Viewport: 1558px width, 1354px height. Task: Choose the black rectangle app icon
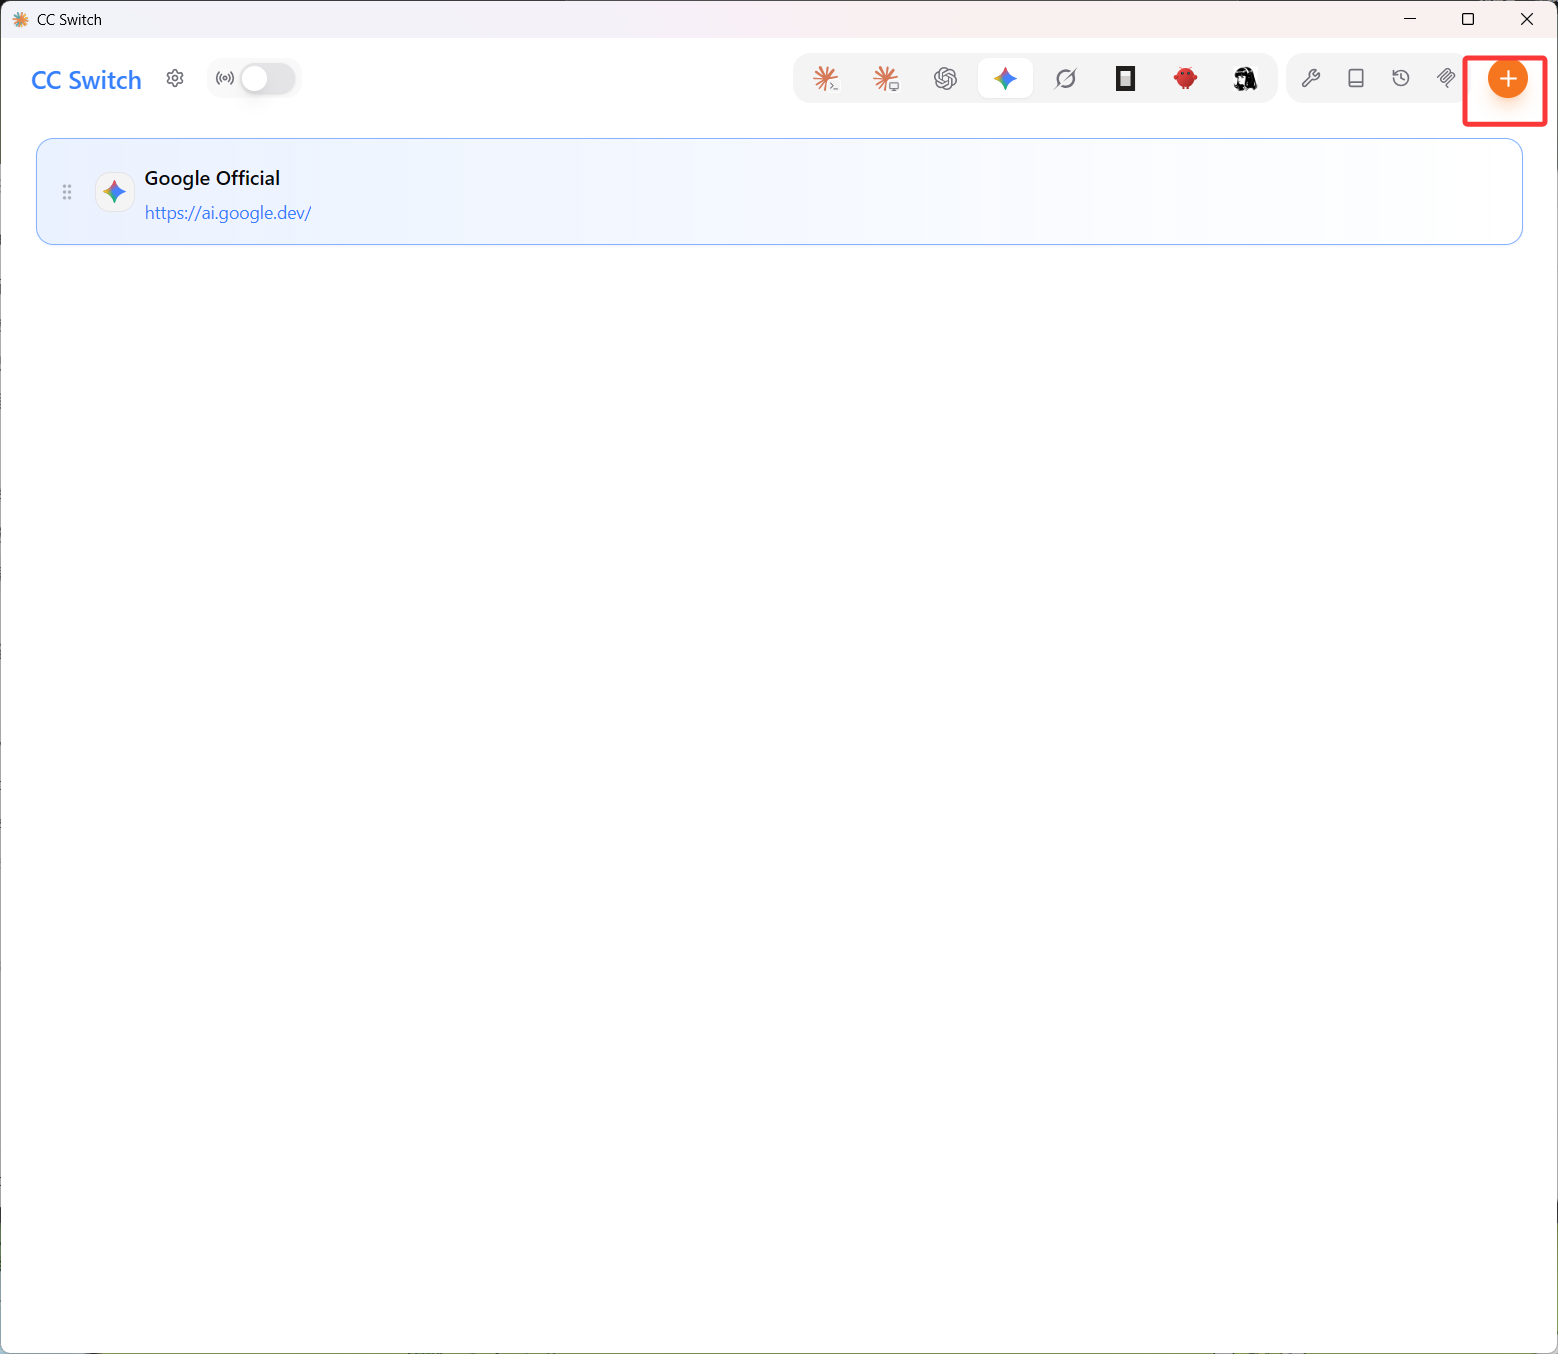[1126, 78]
